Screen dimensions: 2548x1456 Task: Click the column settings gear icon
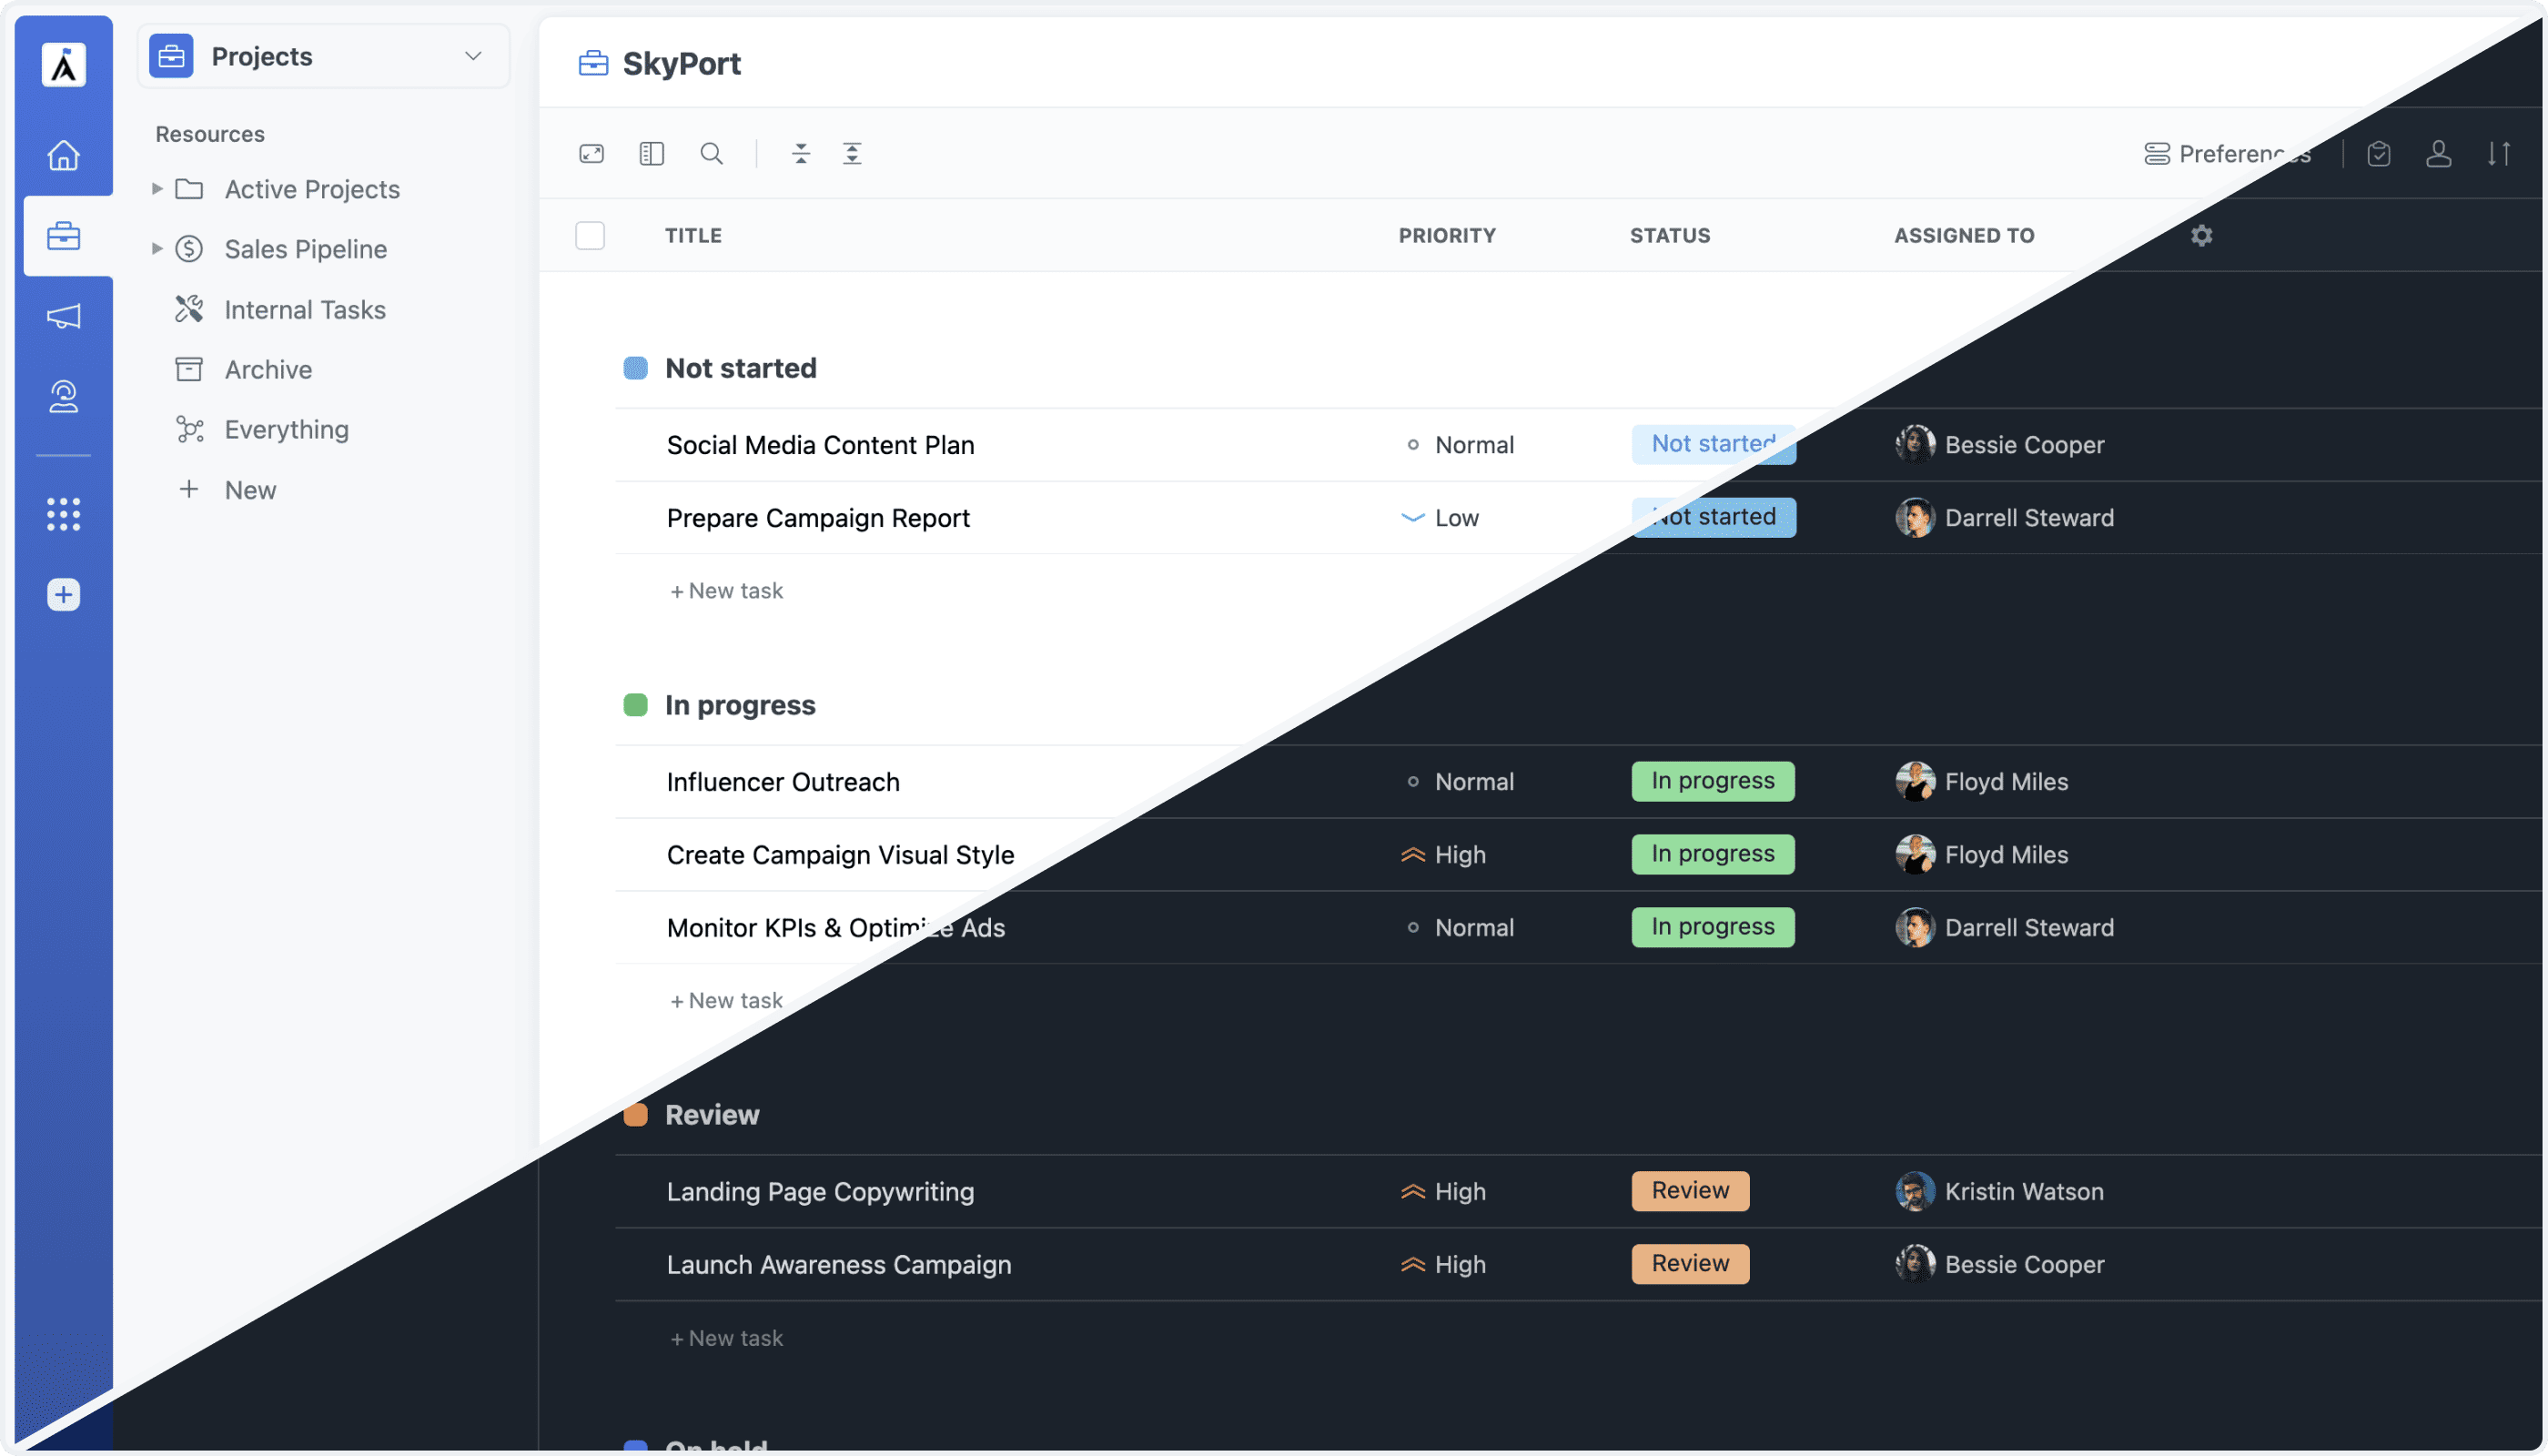point(2201,236)
